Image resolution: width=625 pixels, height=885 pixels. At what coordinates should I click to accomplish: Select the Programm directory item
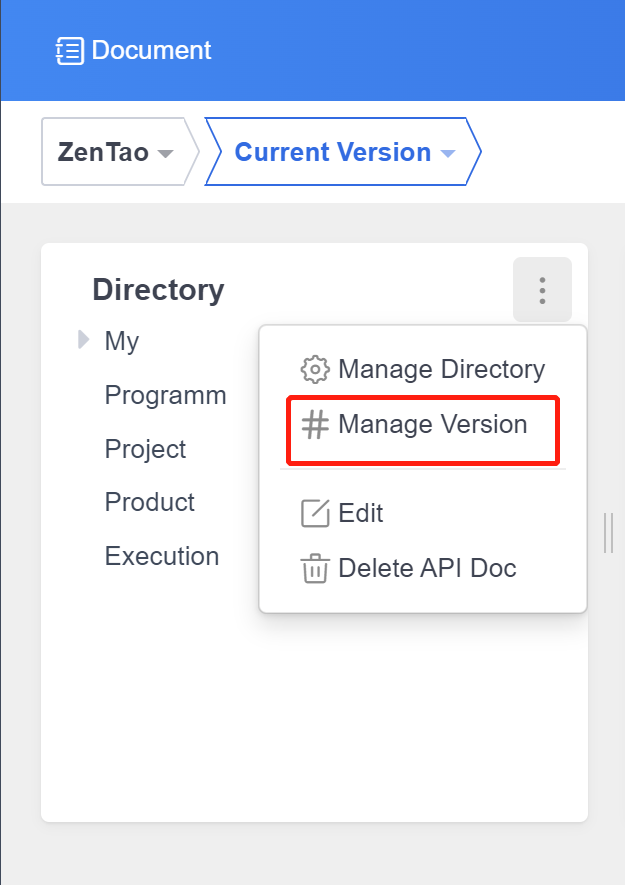(x=165, y=395)
